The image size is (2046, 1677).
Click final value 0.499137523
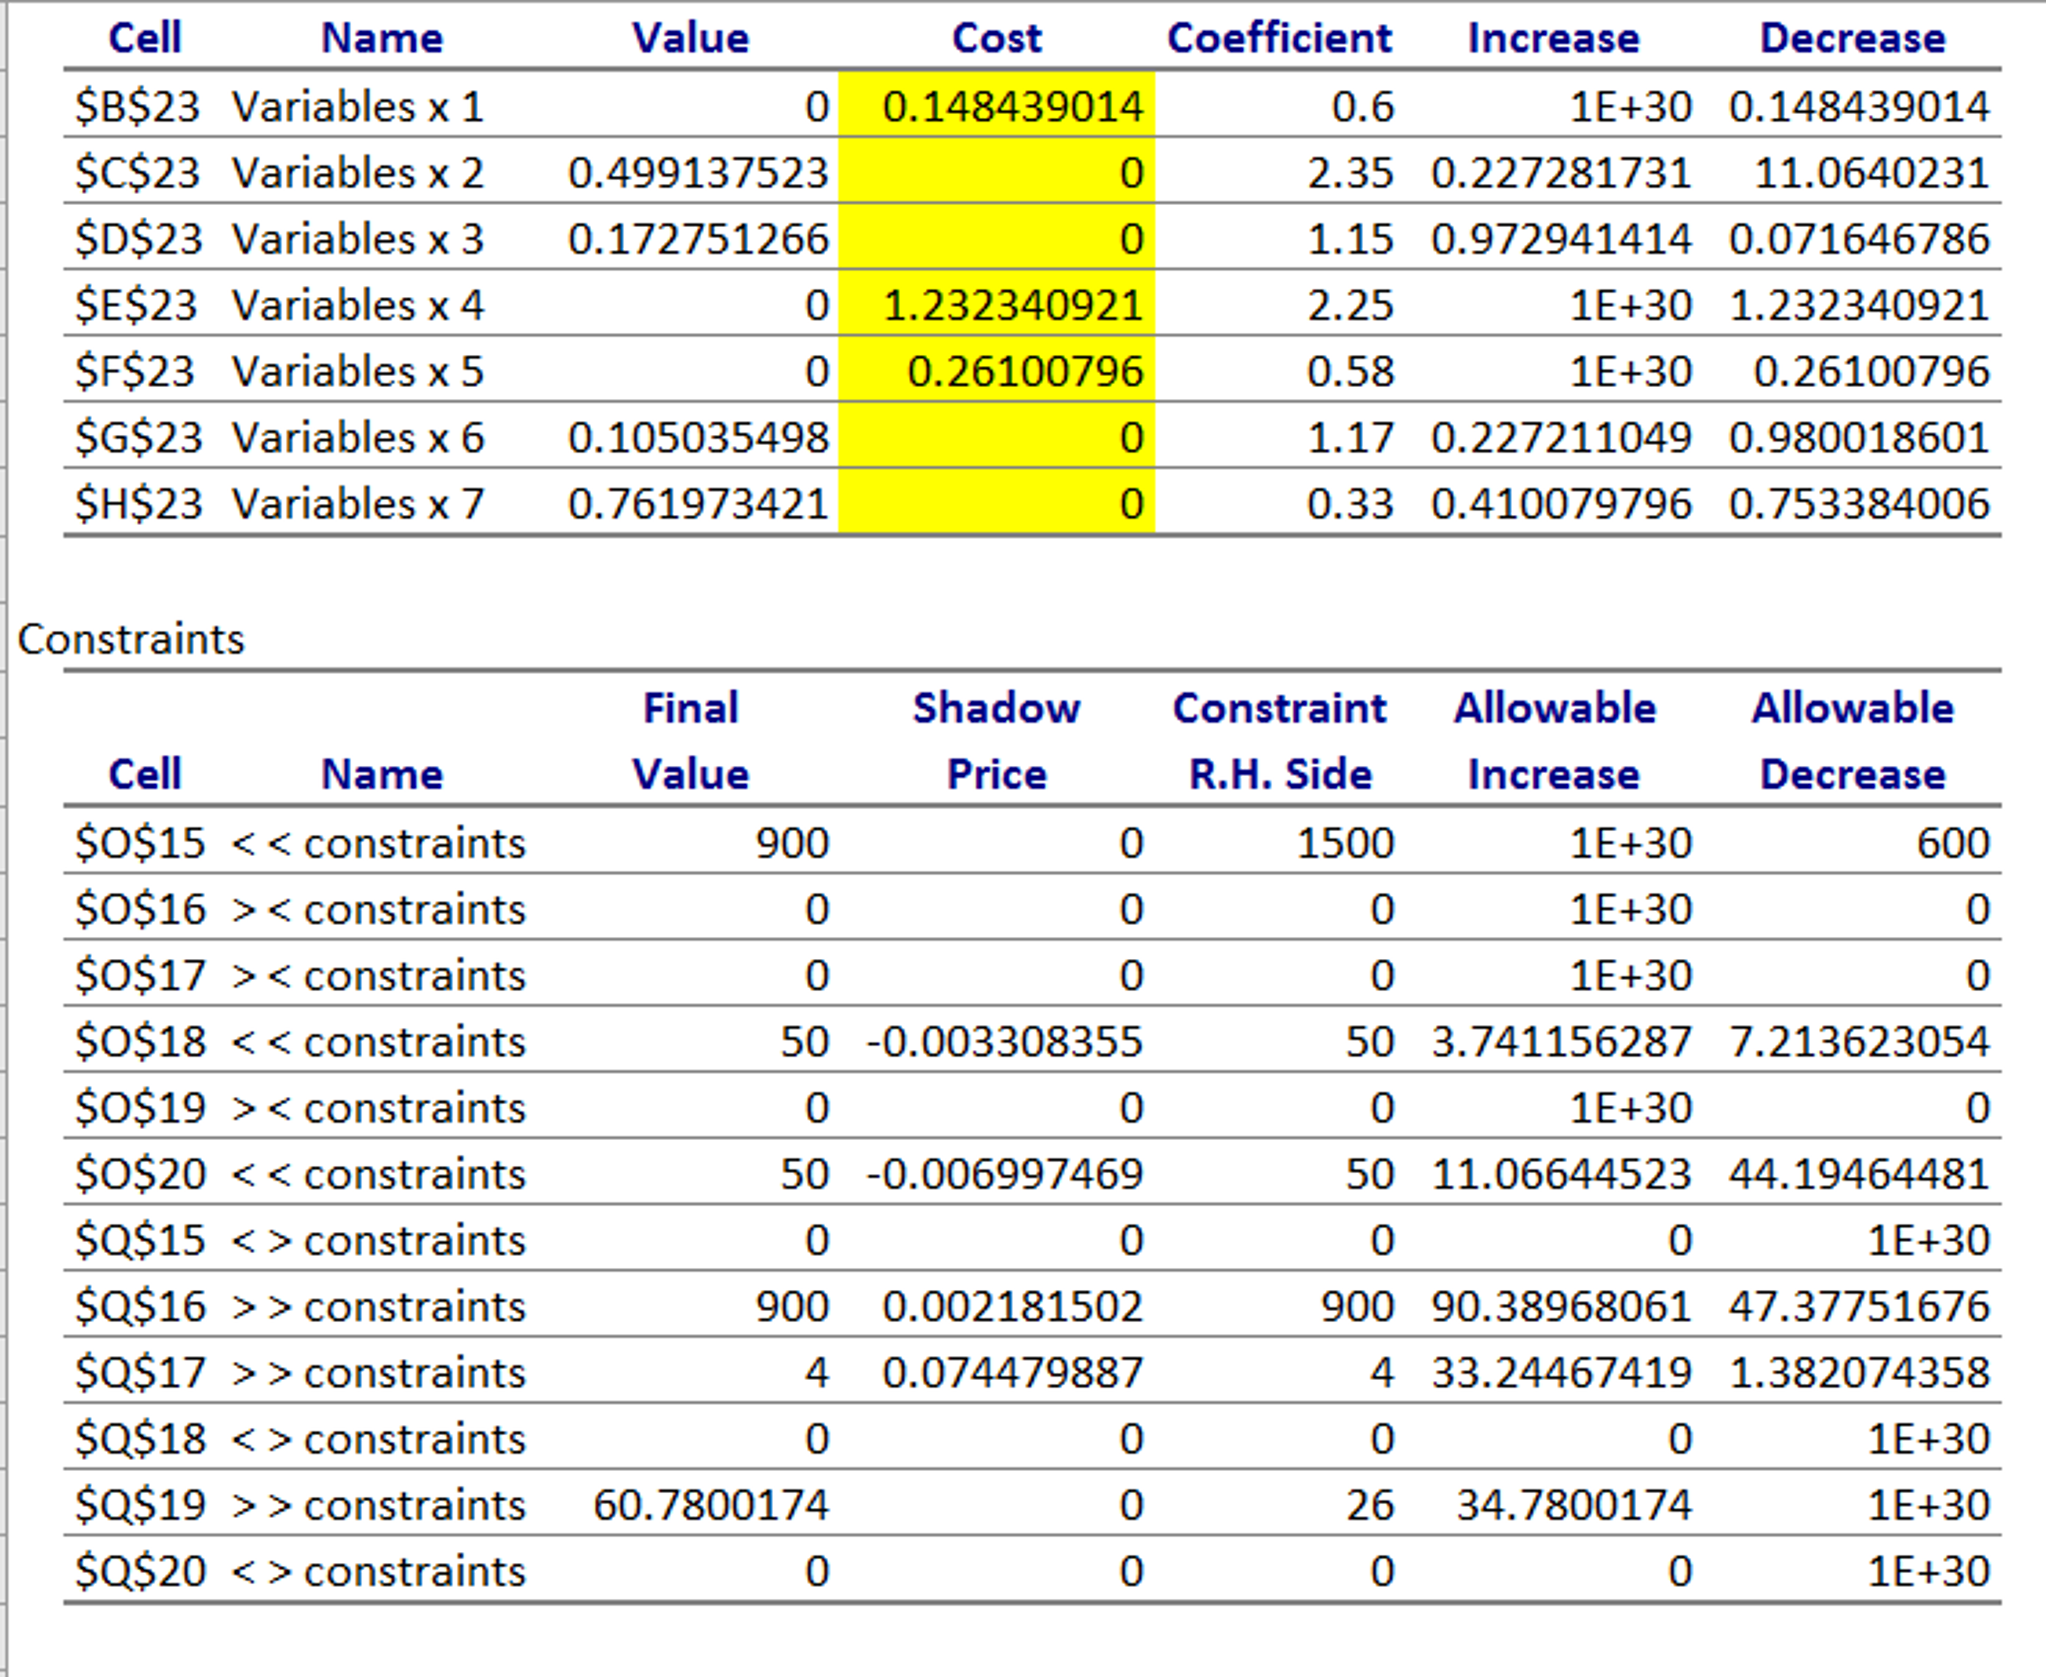click(698, 173)
